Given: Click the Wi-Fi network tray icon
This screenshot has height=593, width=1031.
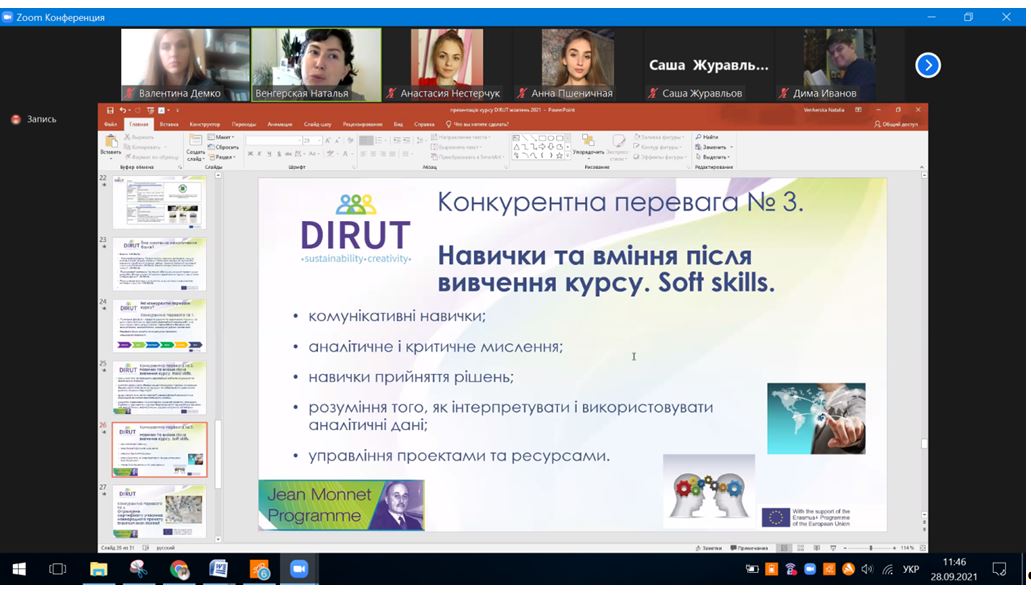Looking at the screenshot, I should point(888,569).
